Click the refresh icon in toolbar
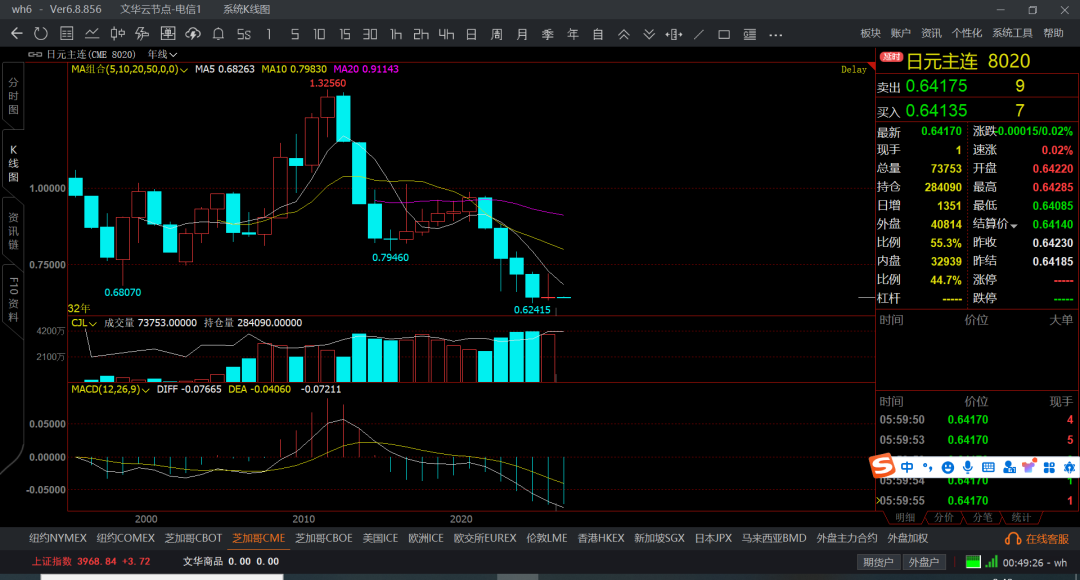Viewport: 1080px width, 580px height. pyautogui.click(x=41, y=34)
